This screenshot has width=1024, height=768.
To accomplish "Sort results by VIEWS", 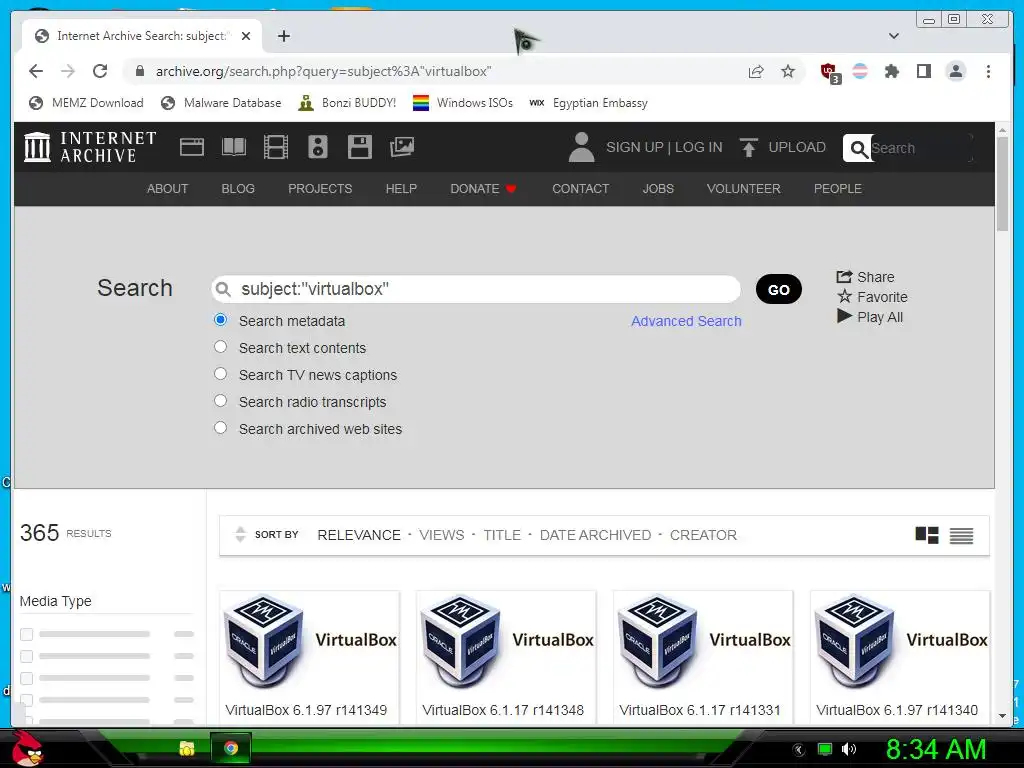I will [441, 536].
